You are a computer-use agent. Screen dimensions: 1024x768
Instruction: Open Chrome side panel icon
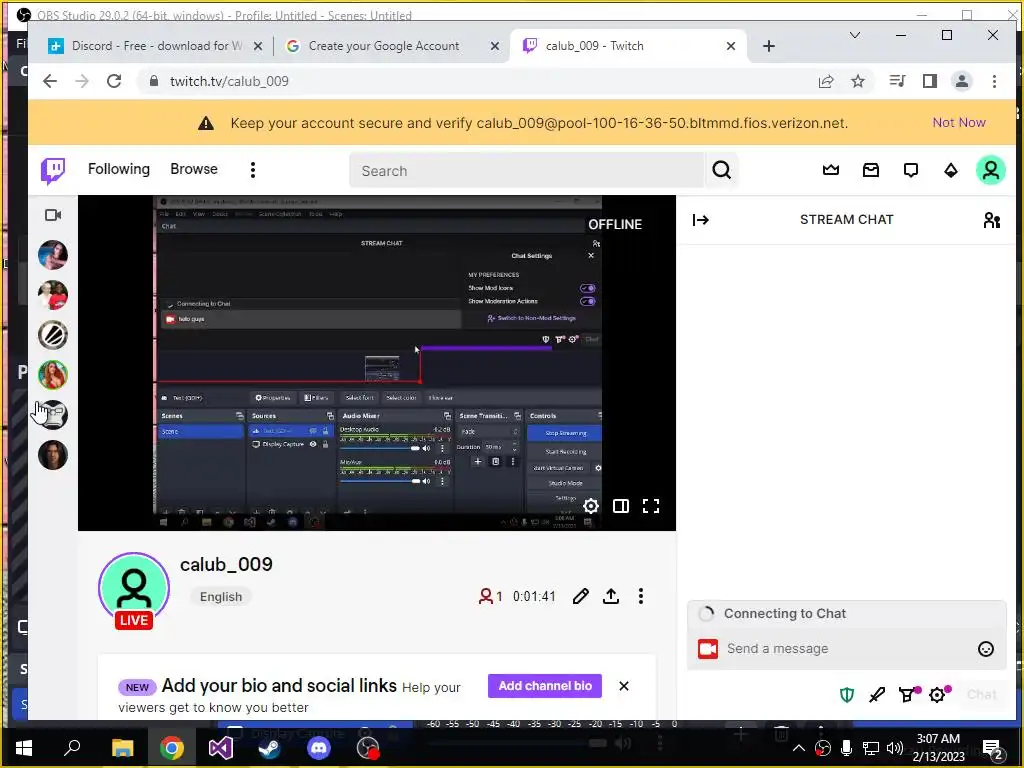929,81
